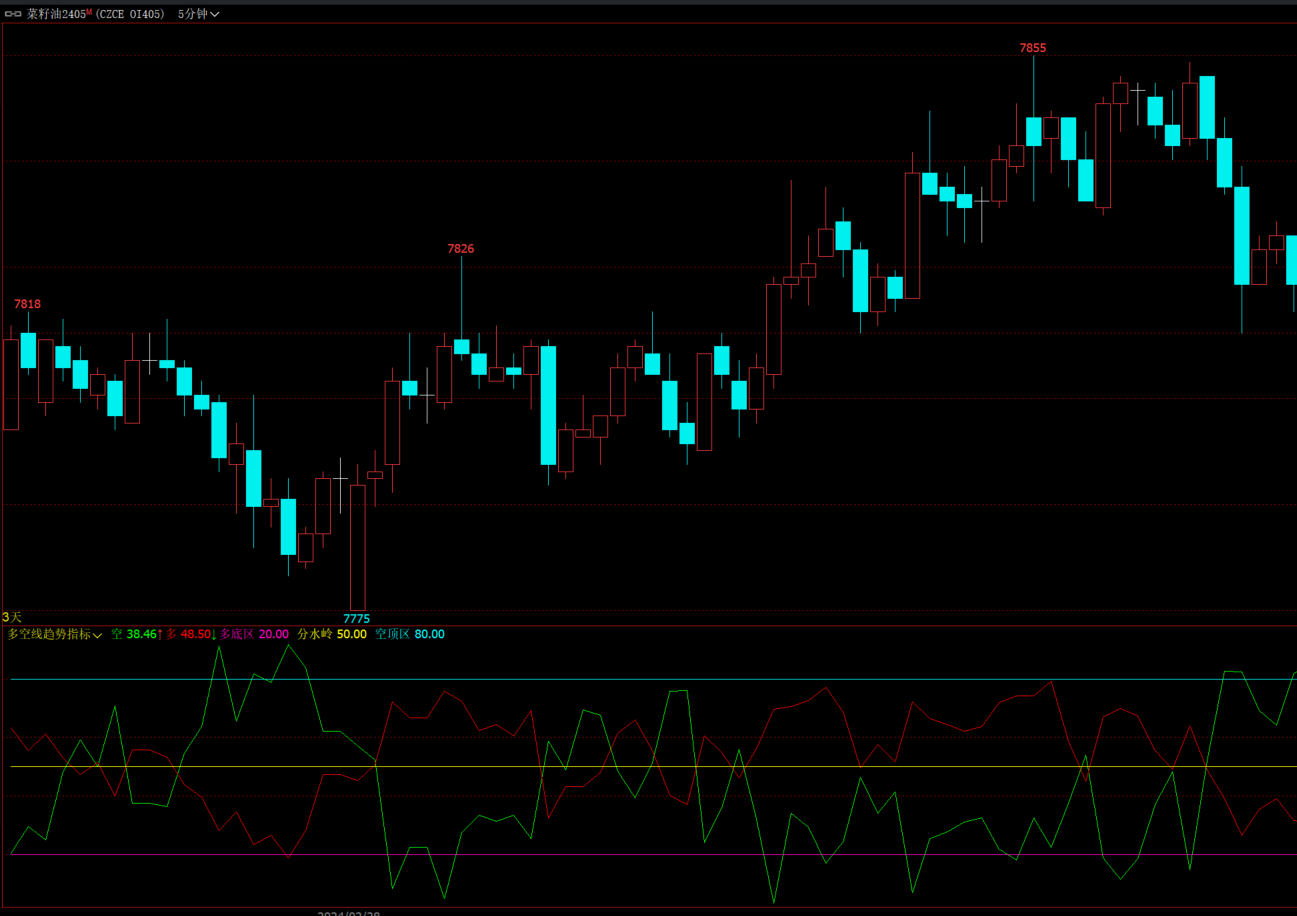Open the 5分钟 timeframe dropdown
Viewport: 1297px width, 916px height.
(198, 14)
